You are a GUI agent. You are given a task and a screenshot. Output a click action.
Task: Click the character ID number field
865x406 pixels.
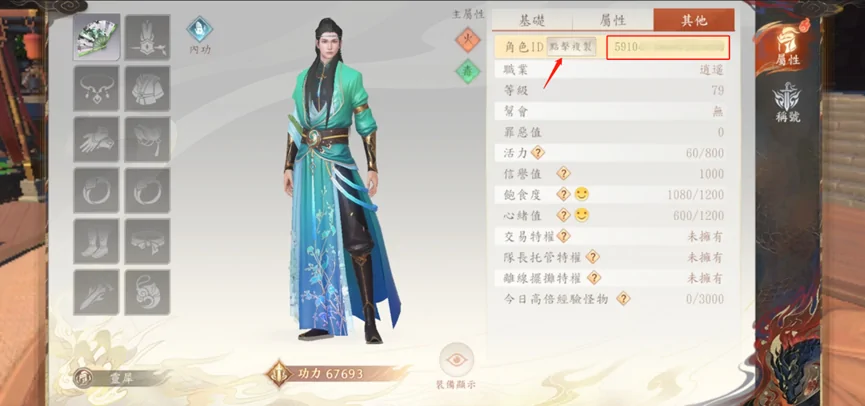pos(668,47)
